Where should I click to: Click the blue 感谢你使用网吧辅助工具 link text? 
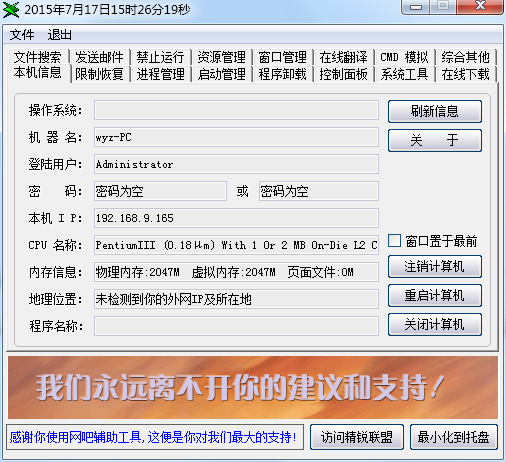[153, 437]
